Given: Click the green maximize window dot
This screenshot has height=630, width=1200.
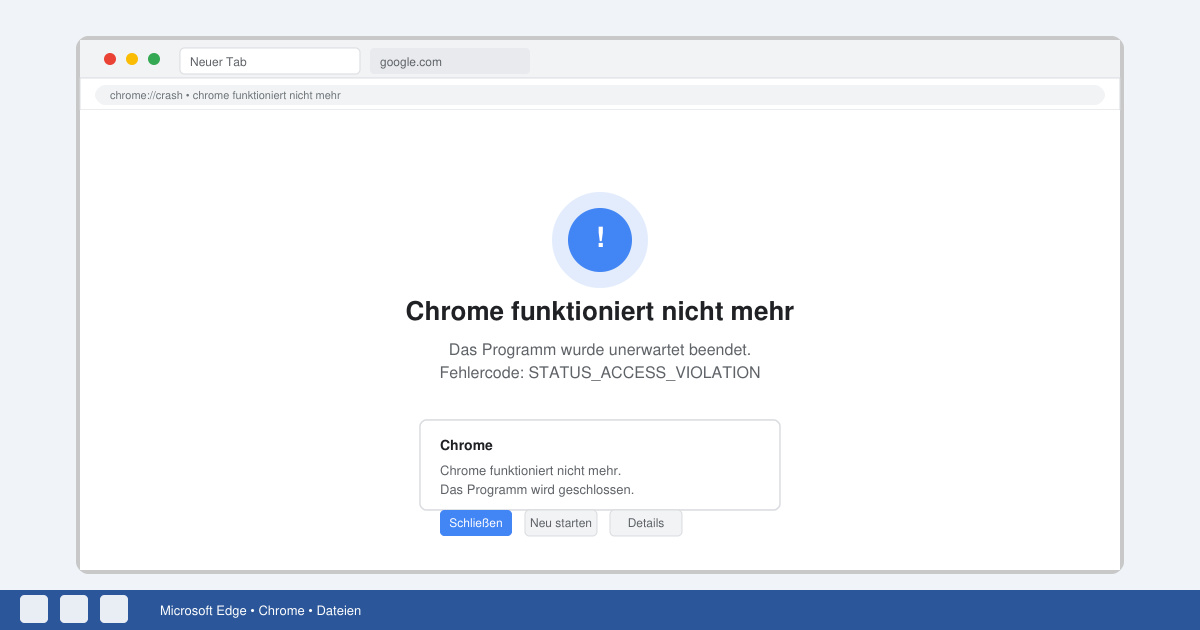Looking at the screenshot, I should click(154, 59).
